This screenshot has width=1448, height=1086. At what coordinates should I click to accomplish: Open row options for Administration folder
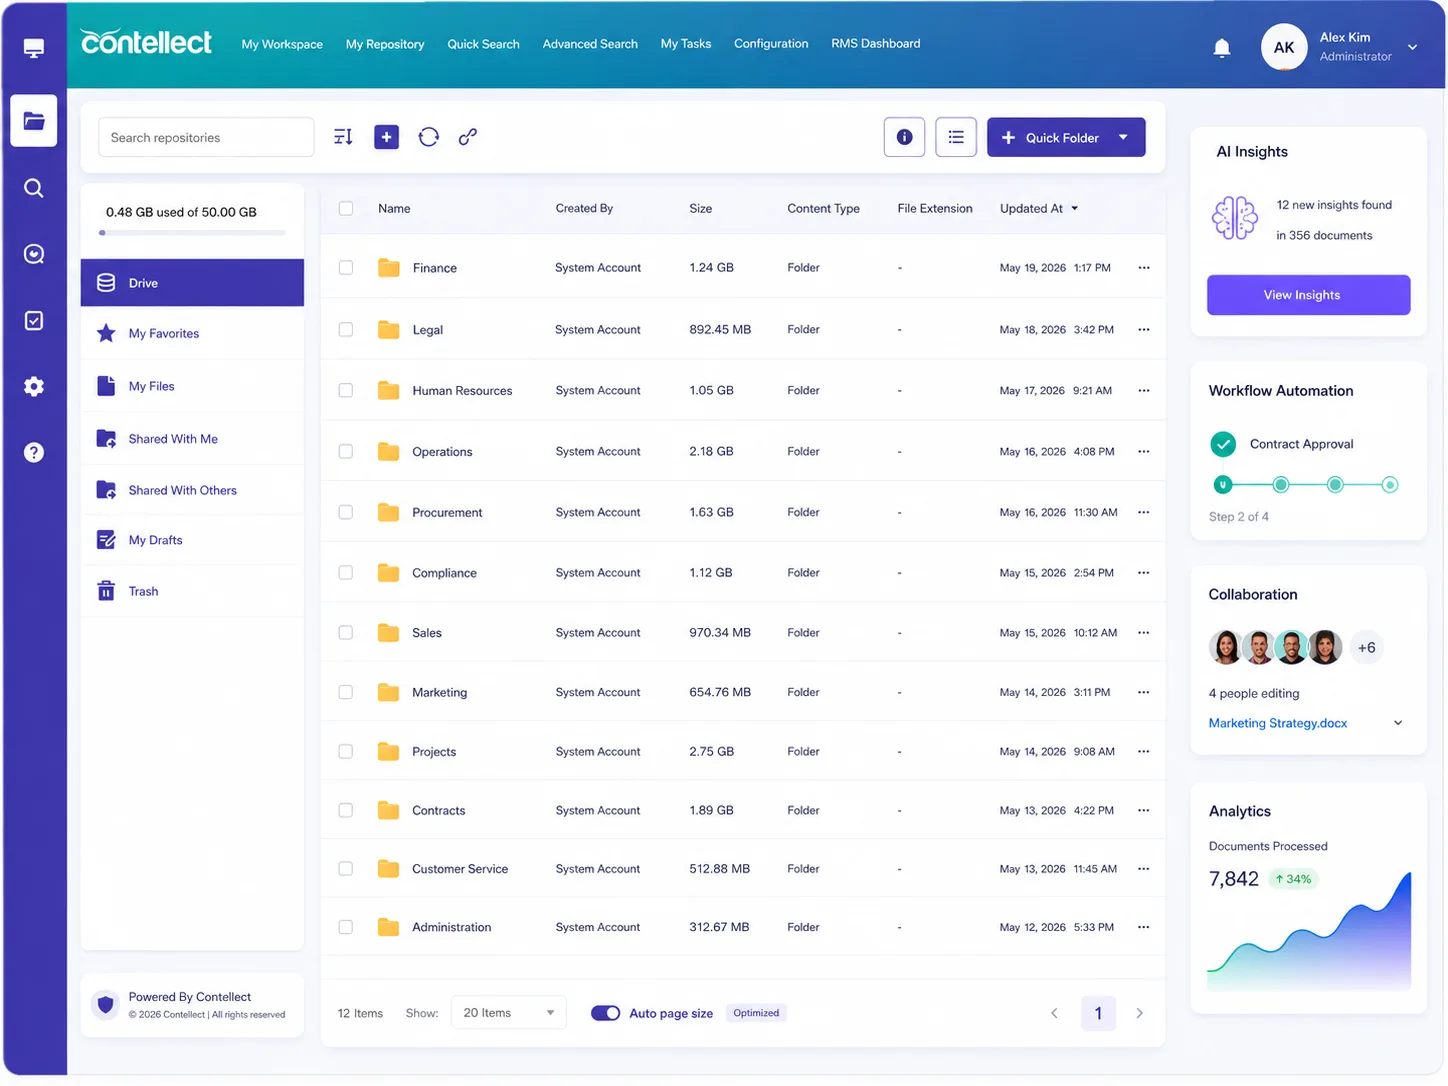[x=1143, y=927]
